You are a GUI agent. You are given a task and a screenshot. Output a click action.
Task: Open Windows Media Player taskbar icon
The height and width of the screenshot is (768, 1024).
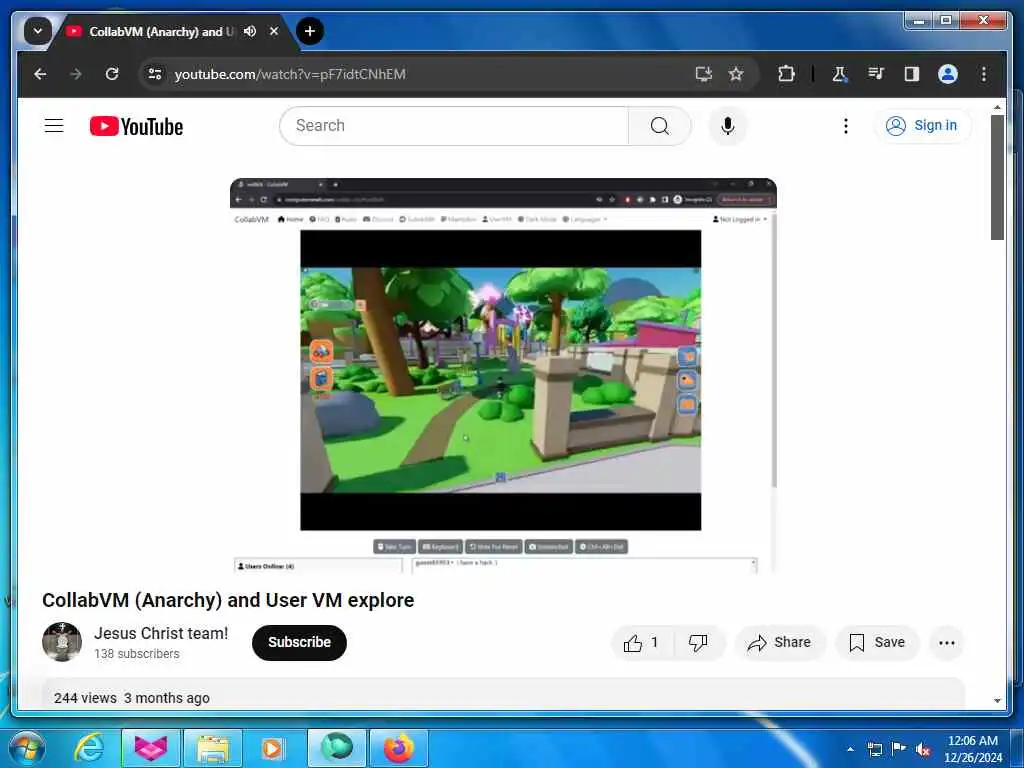click(272, 748)
